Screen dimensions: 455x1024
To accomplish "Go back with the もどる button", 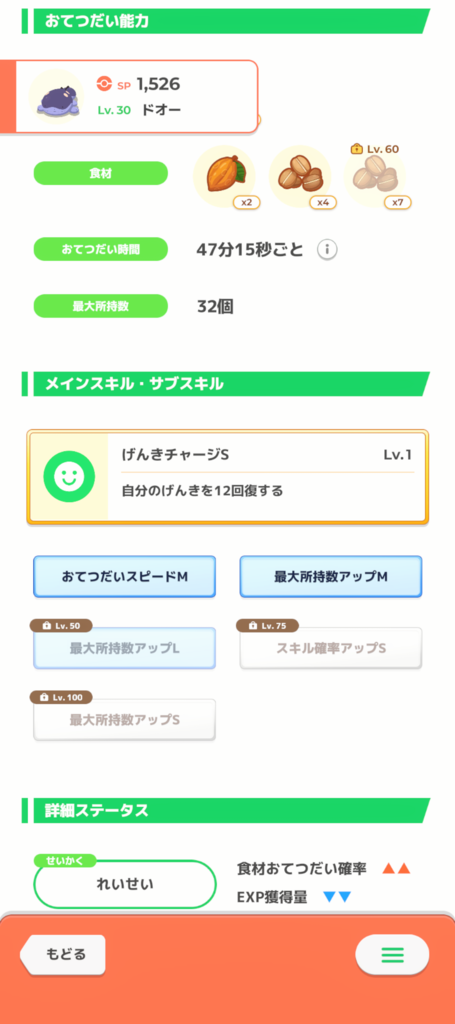I will 63,954.
